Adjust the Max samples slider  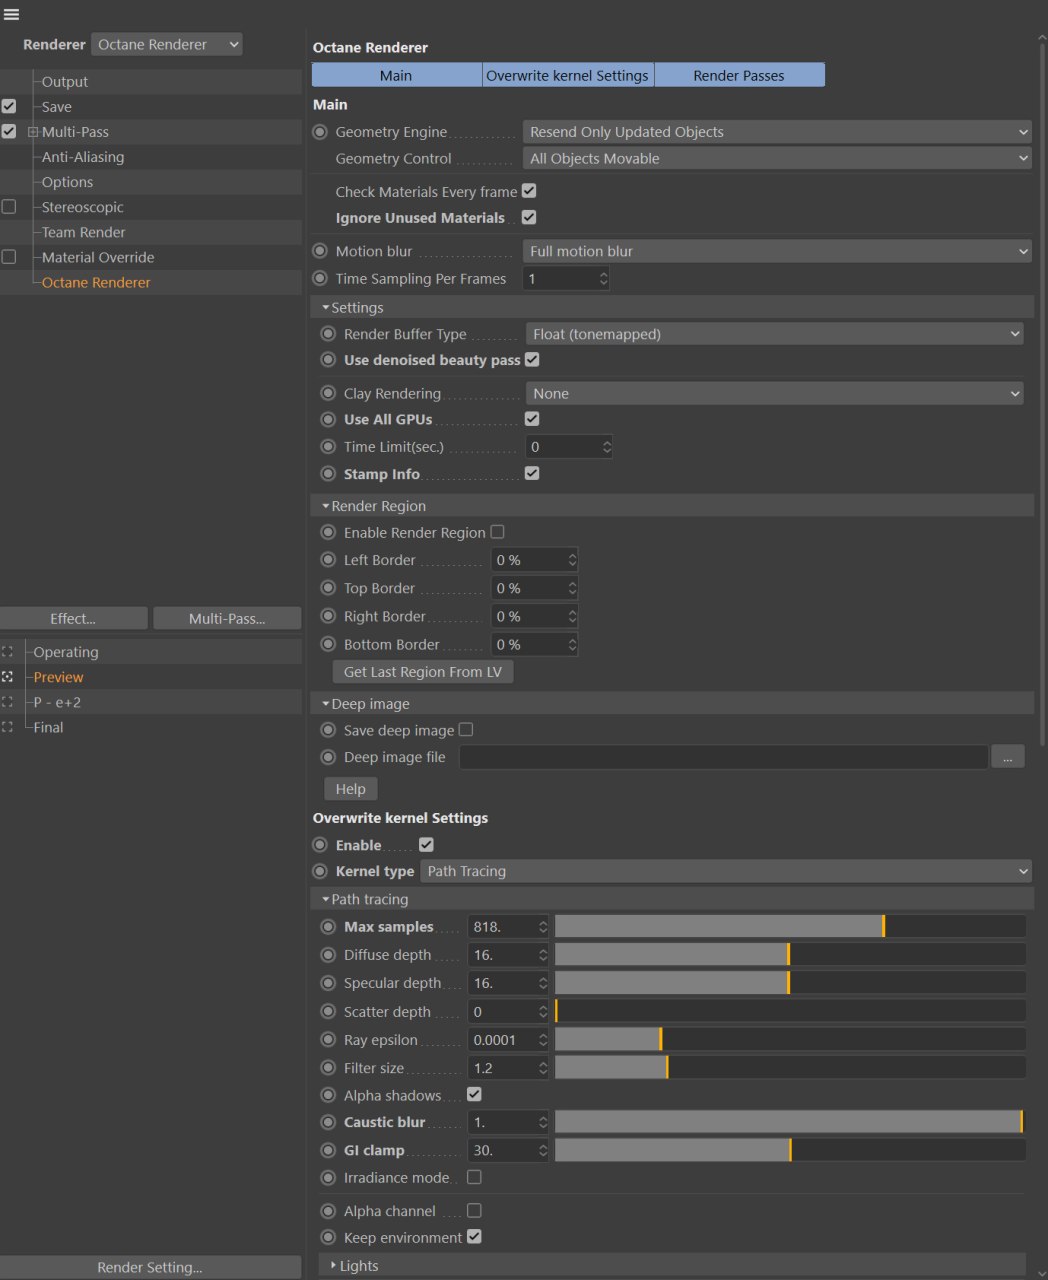[x=791, y=927]
